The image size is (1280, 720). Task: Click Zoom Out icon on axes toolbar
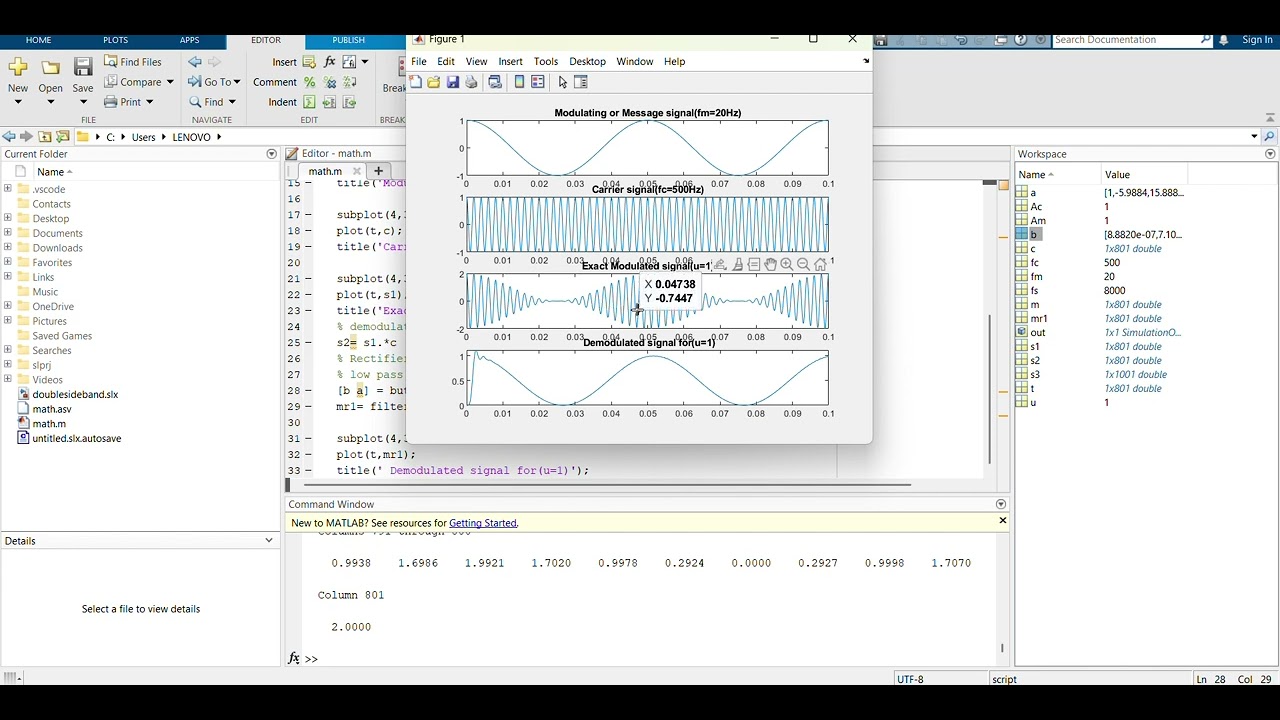(803, 265)
